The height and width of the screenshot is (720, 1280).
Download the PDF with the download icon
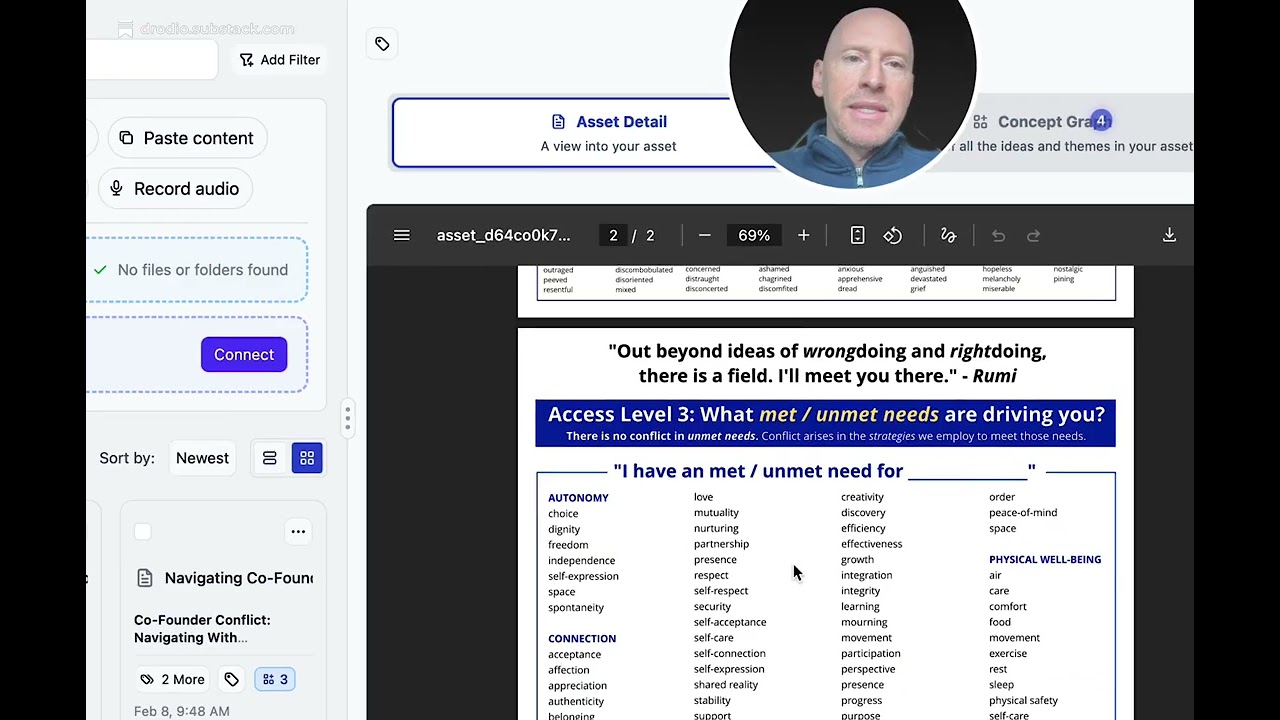pyautogui.click(x=1169, y=235)
